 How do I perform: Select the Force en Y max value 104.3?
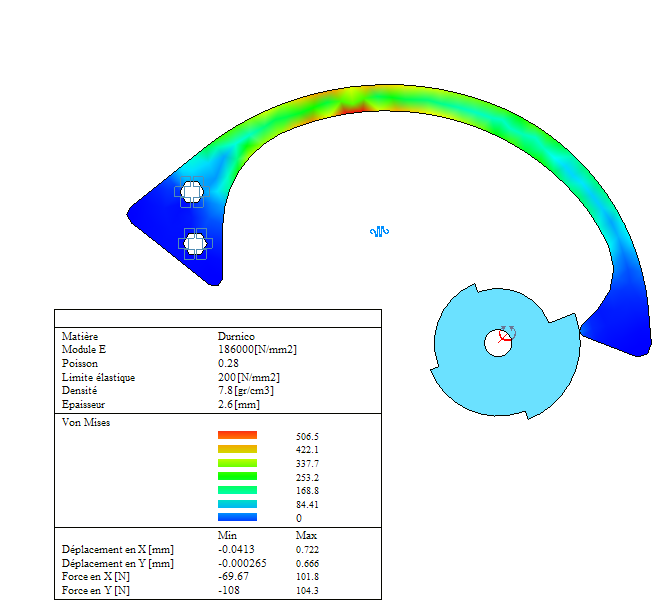pyautogui.click(x=307, y=591)
